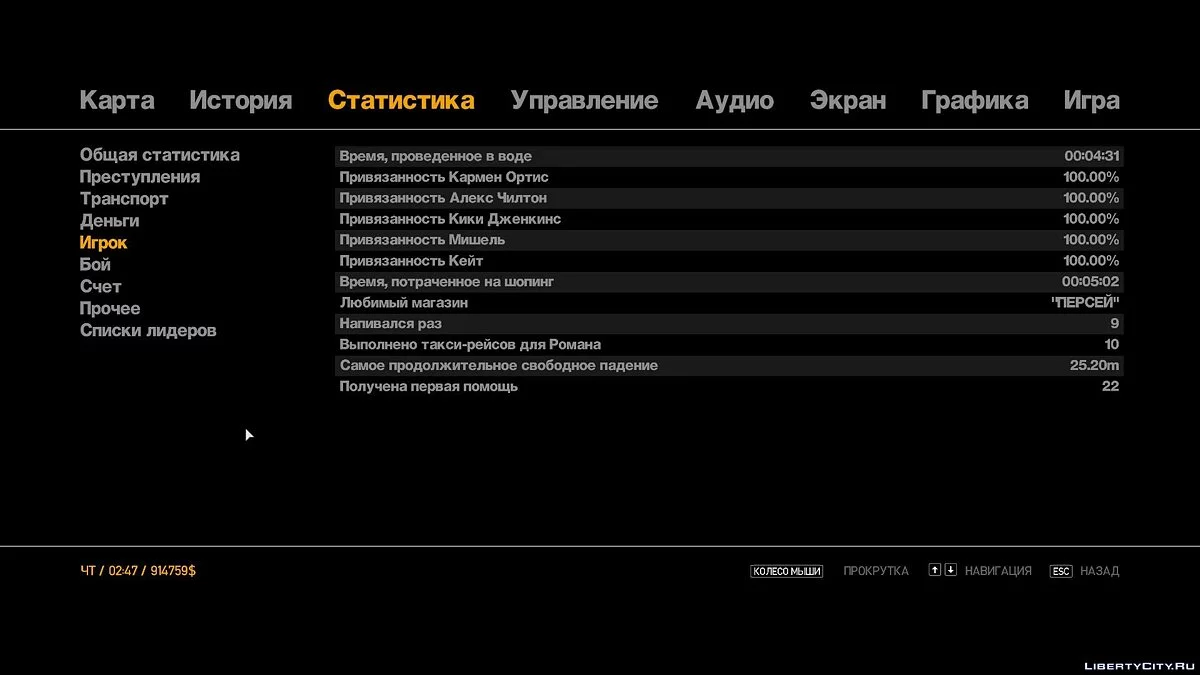Screen dimensions: 1200x675
Task: Go to the Аудио tab
Action: tap(734, 101)
